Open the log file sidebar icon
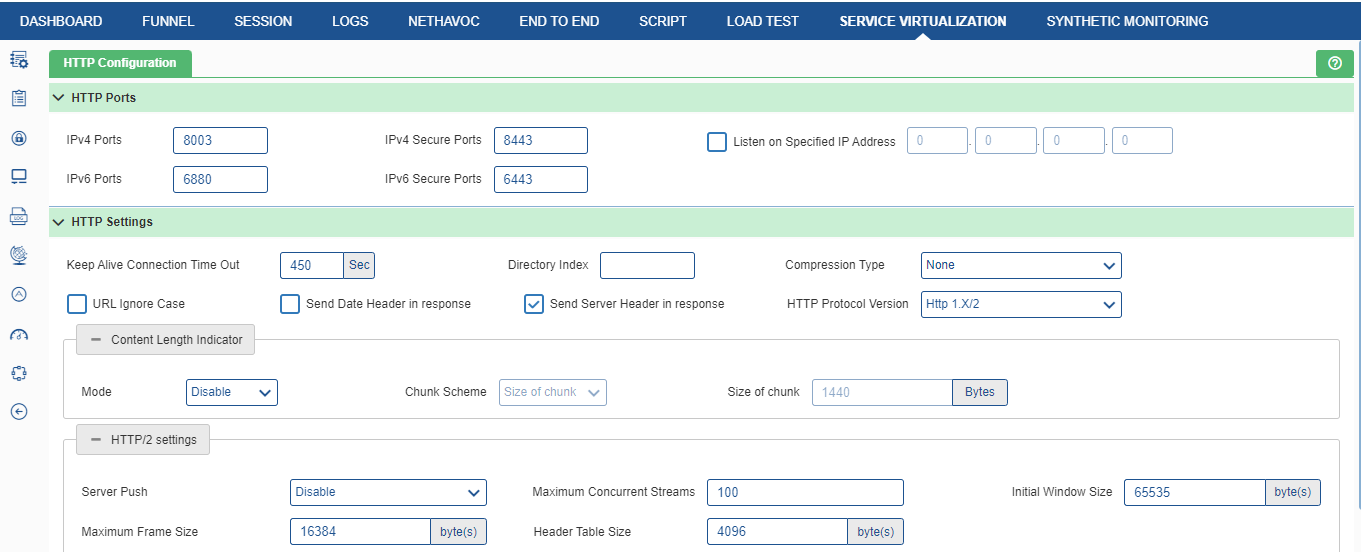Screen dimensions: 1361x552 [x=18, y=216]
